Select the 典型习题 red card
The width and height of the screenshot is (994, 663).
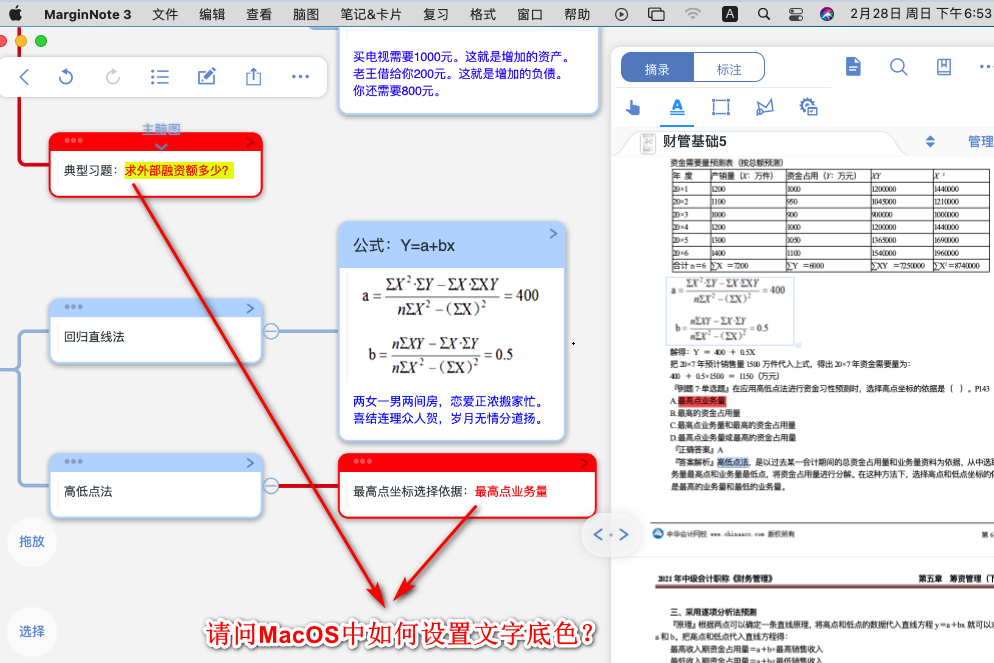click(156, 165)
